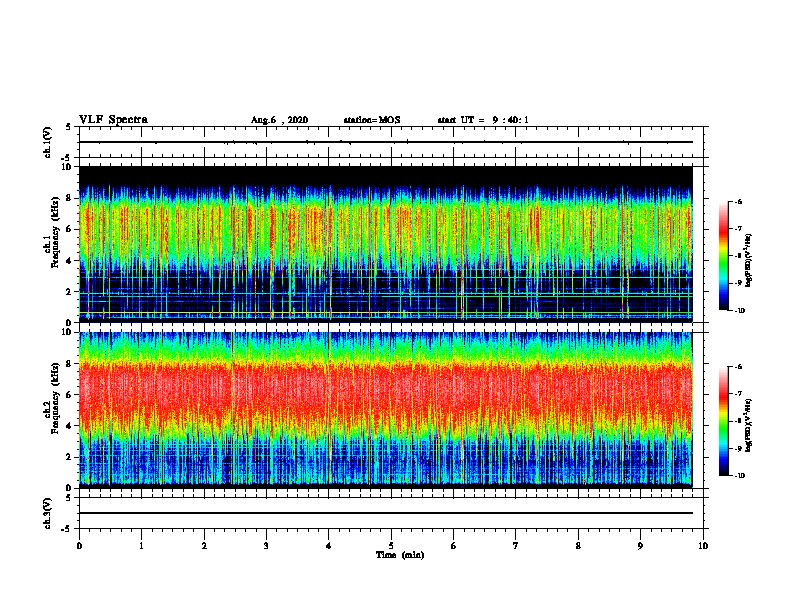Click the ch.1 voltage waveform trace panel
The image size is (792, 612).
point(391,142)
